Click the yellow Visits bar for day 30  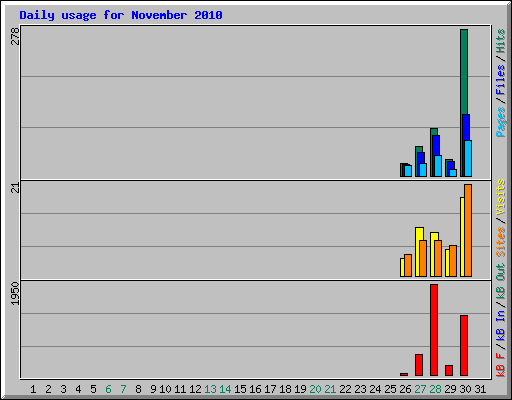tap(462, 237)
